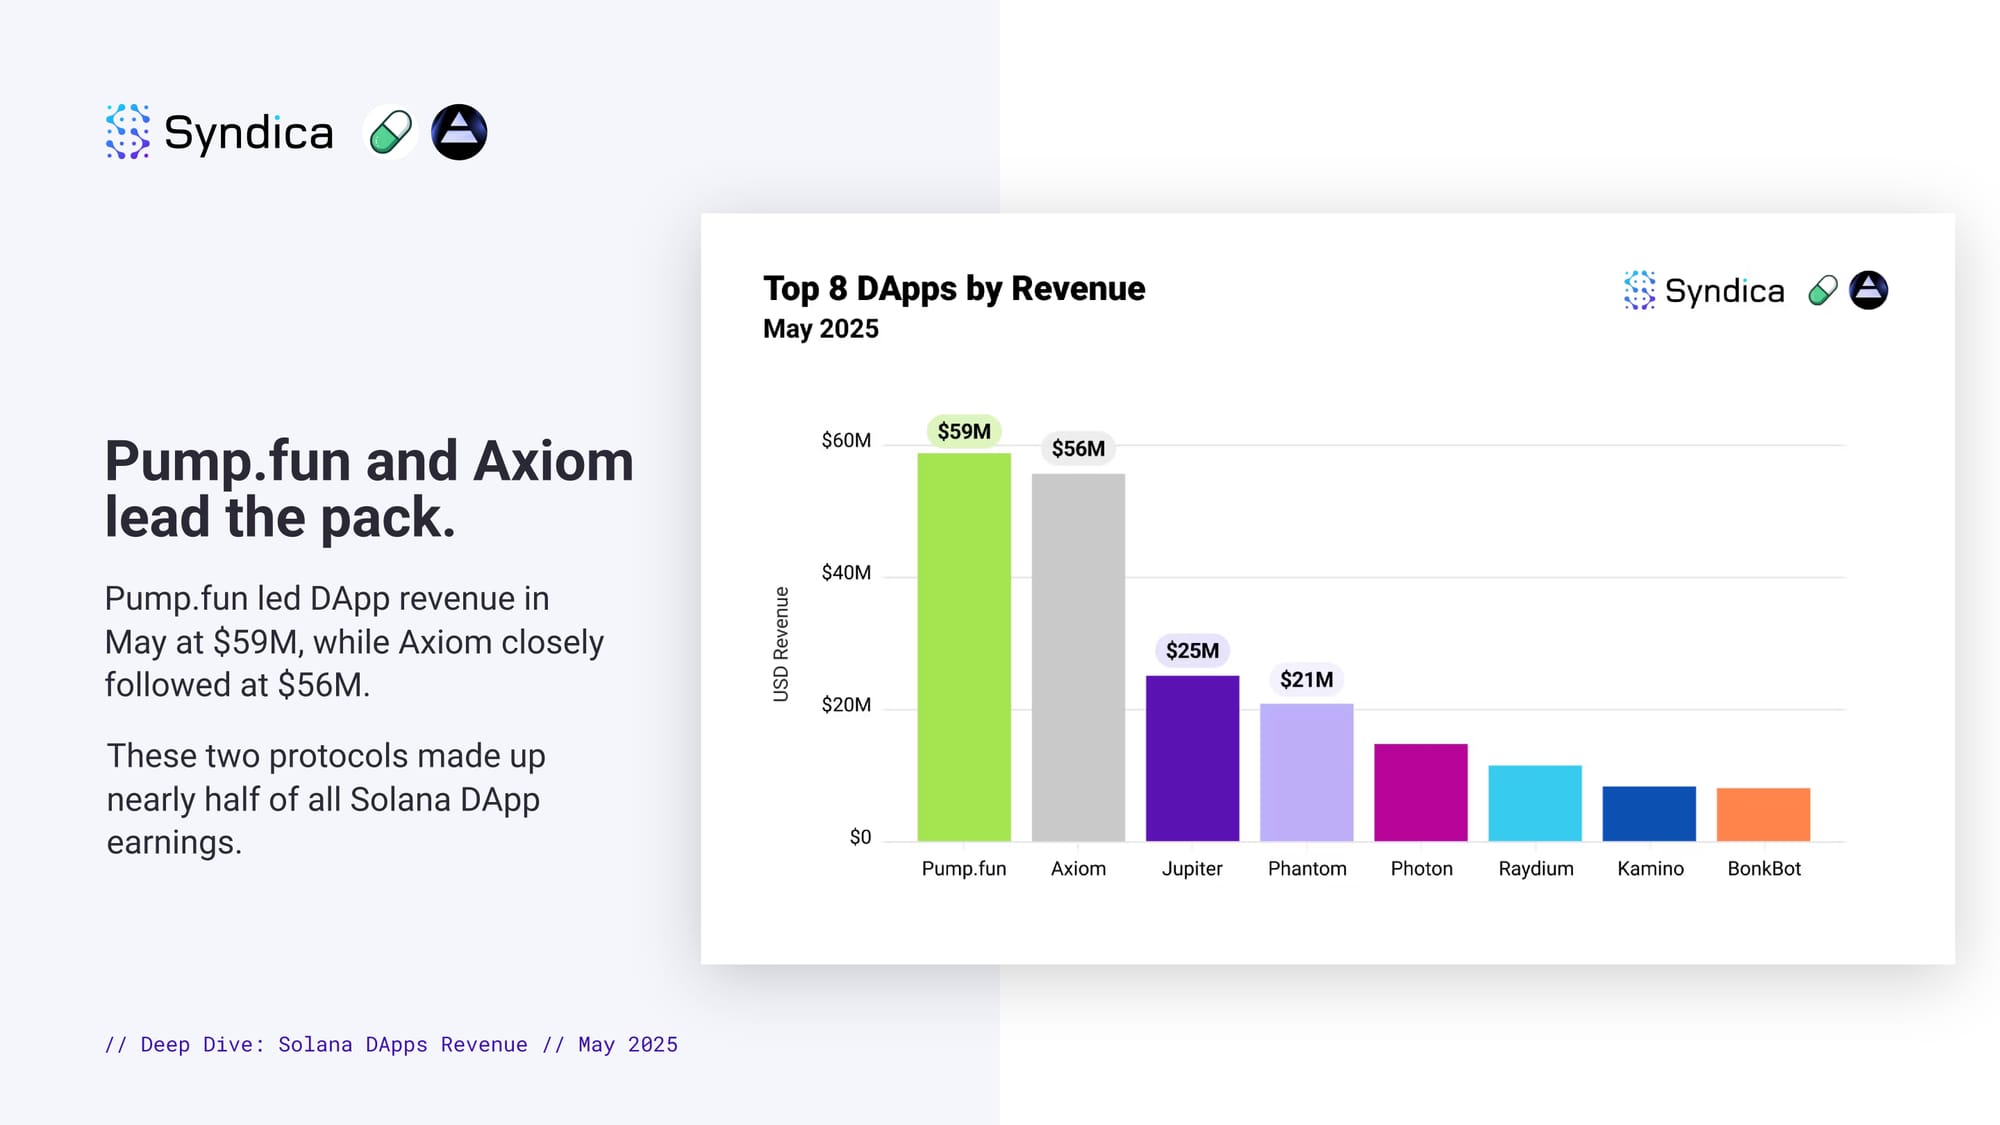The height and width of the screenshot is (1125, 2000).
Task: Select the orange BonkBot bar
Action: click(1763, 814)
